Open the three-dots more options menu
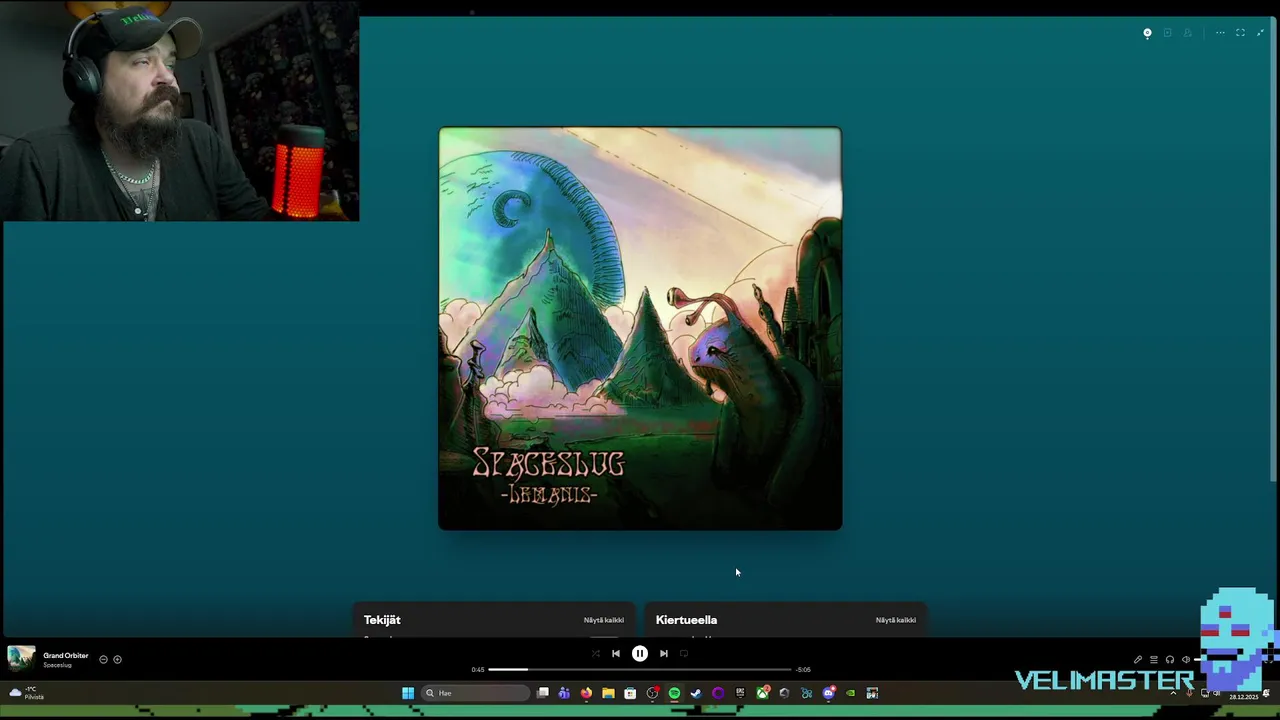Image resolution: width=1280 pixels, height=720 pixels. [x=1220, y=33]
